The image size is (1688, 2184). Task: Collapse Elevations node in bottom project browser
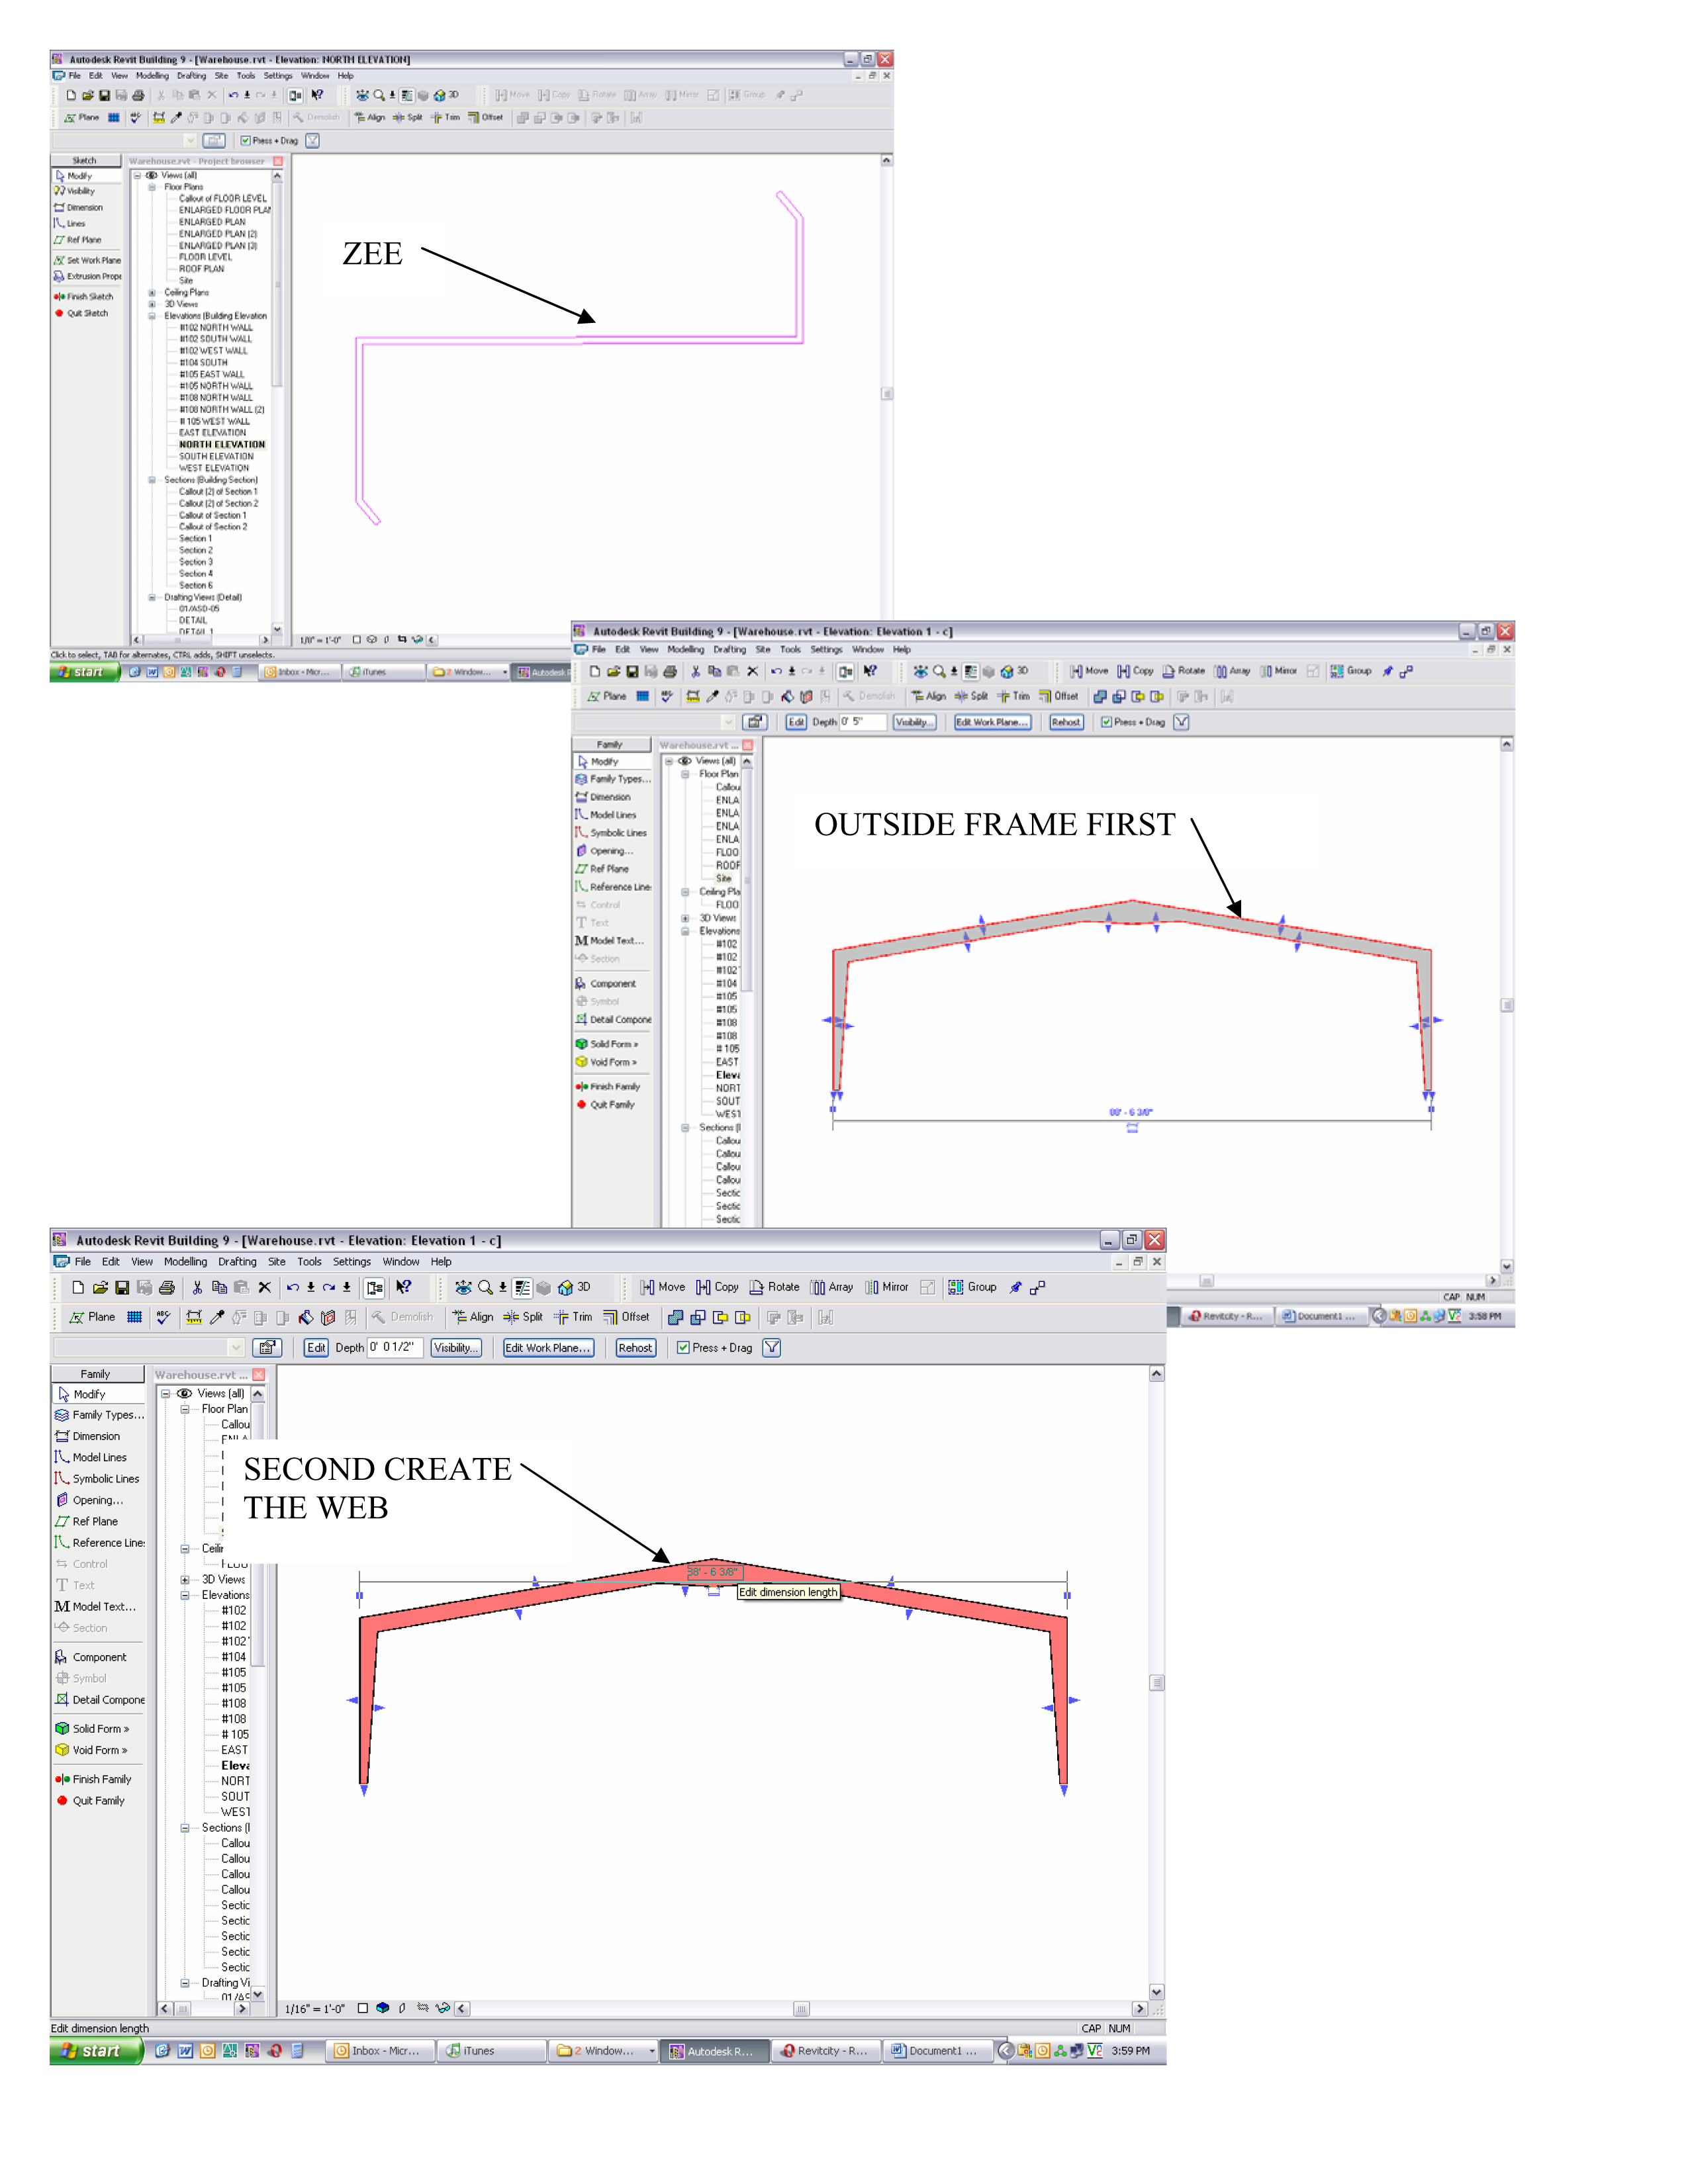tap(185, 1595)
